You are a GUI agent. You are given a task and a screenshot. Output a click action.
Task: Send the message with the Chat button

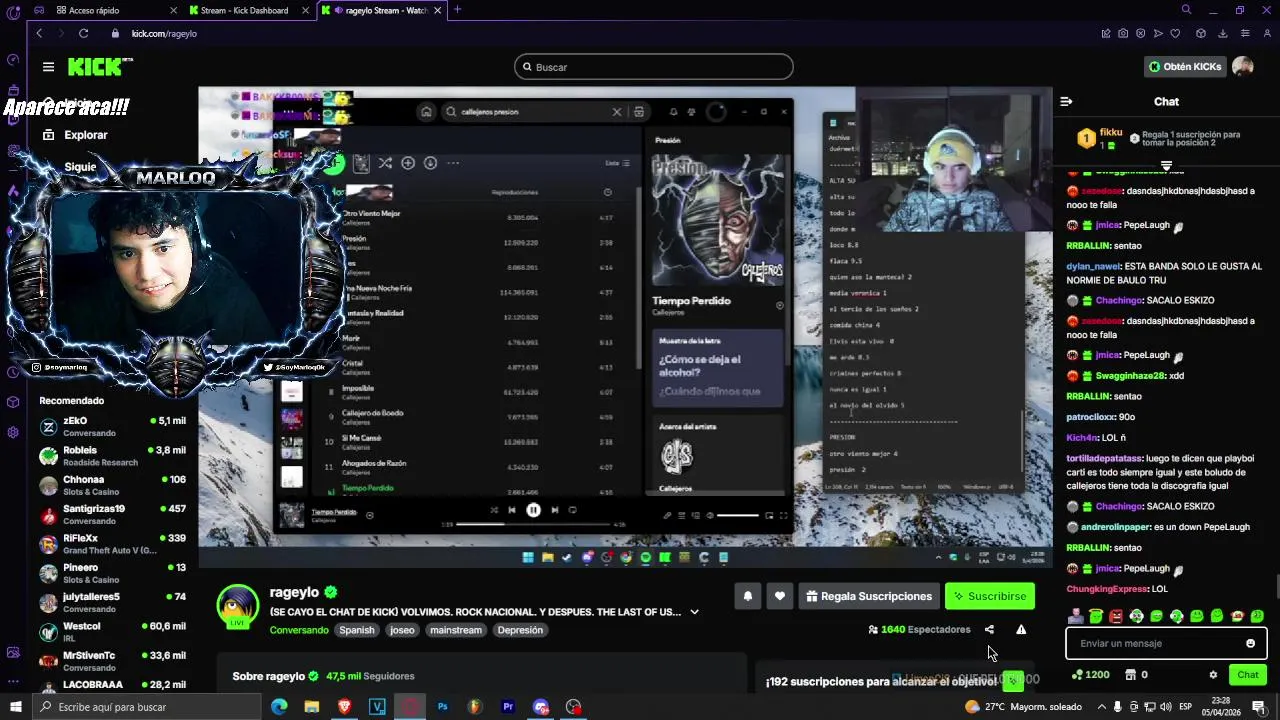coord(1248,675)
